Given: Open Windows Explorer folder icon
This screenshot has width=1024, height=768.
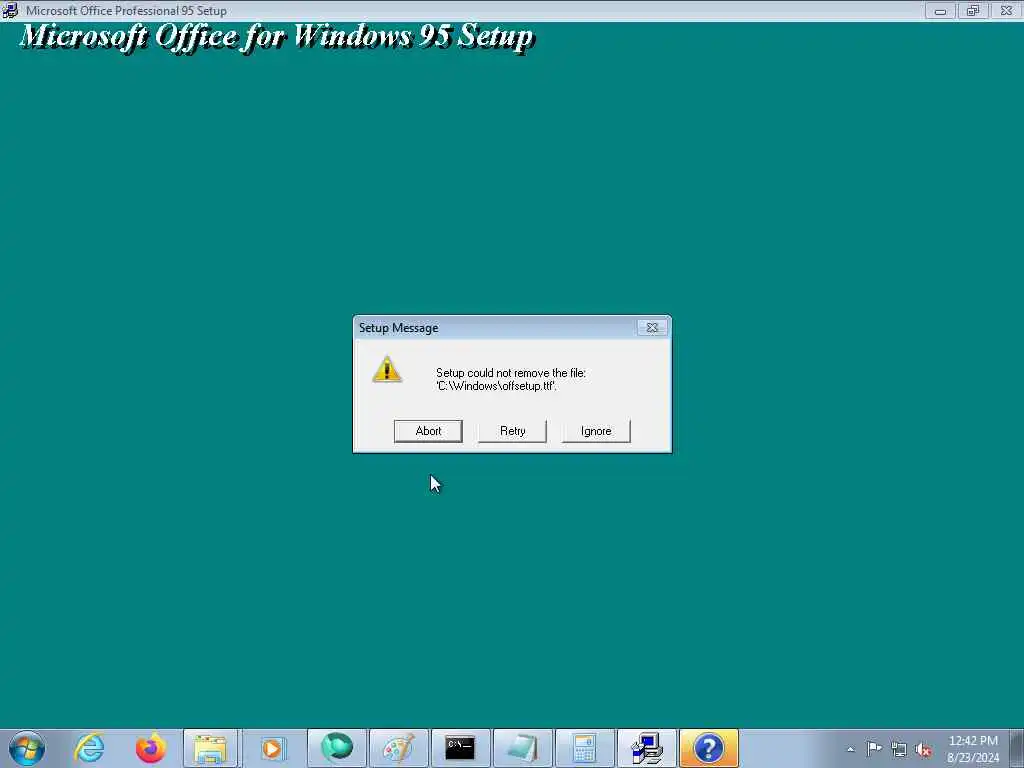Looking at the screenshot, I should 211,748.
